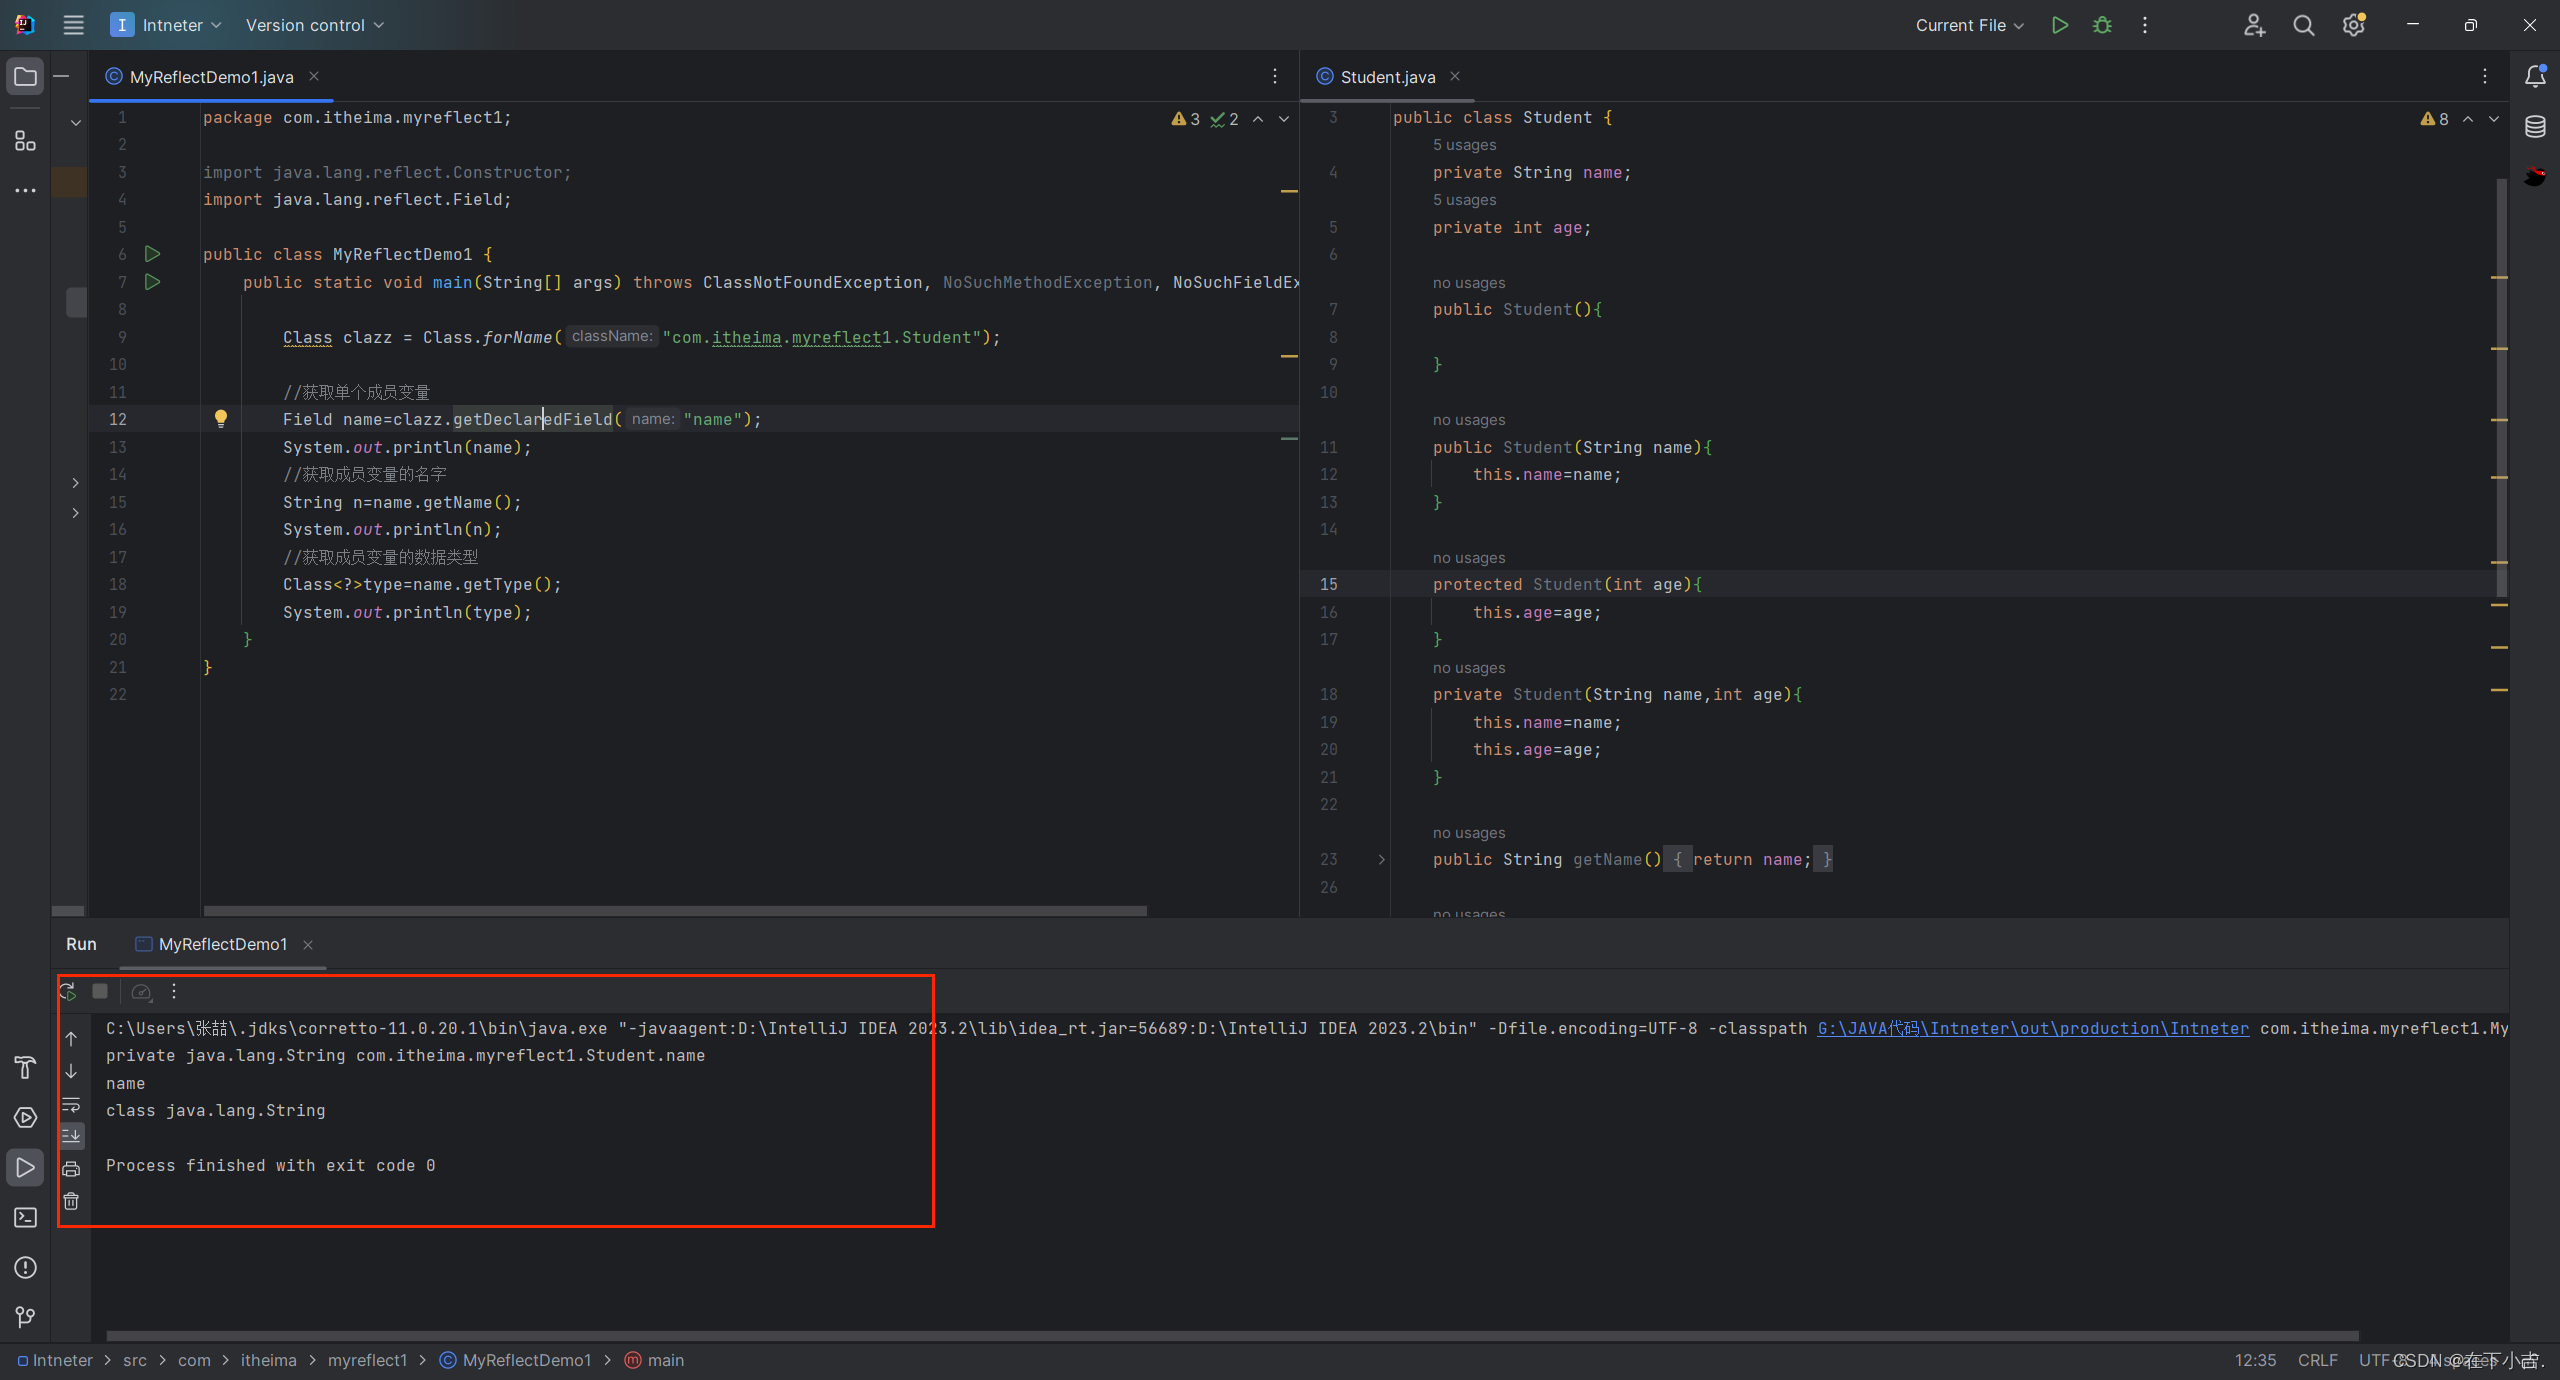The width and height of the screenshot is (2560, 1380).
Task: Open the 8 warnings widget in Student.java
Action: point(2434,119)
